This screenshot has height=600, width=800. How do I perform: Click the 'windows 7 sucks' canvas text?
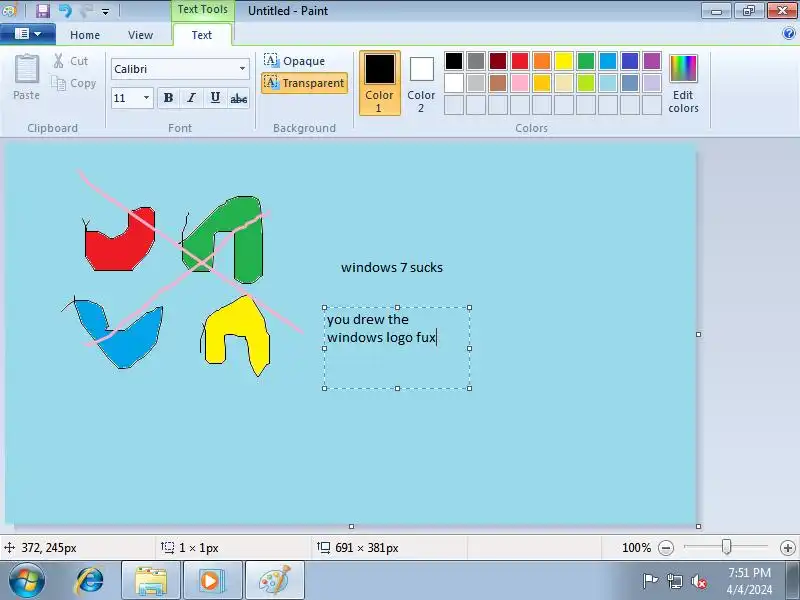(392, 267)
